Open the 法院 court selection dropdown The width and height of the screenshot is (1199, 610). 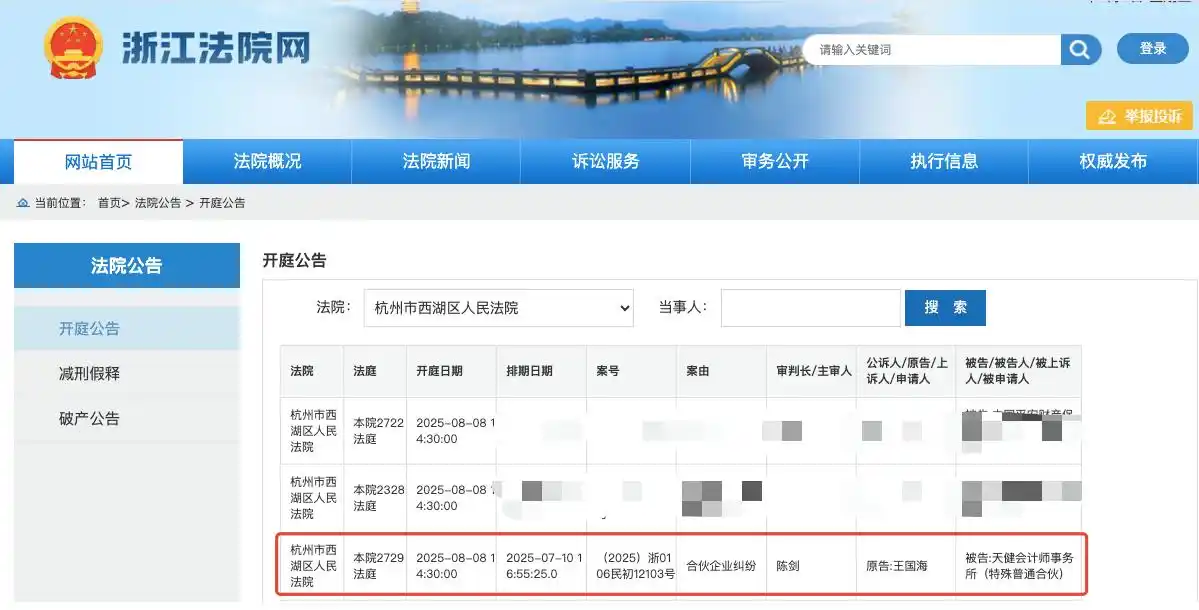[498, 308]
